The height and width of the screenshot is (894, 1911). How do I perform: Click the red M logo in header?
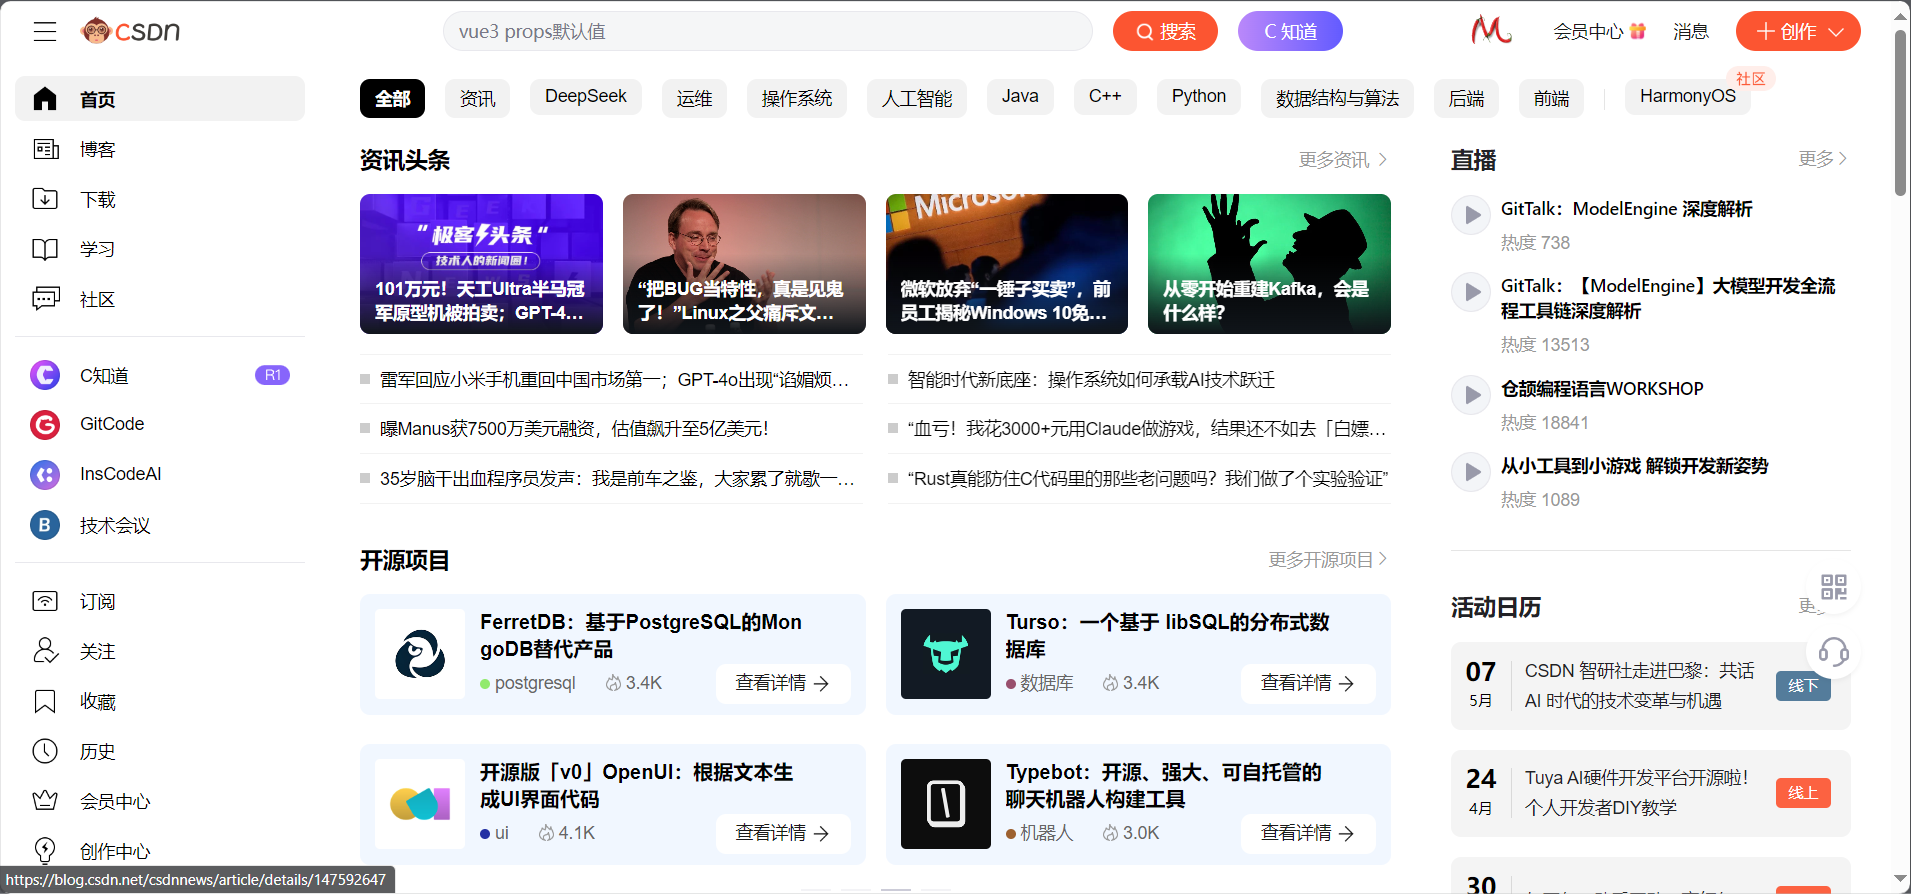[1491, 30]
